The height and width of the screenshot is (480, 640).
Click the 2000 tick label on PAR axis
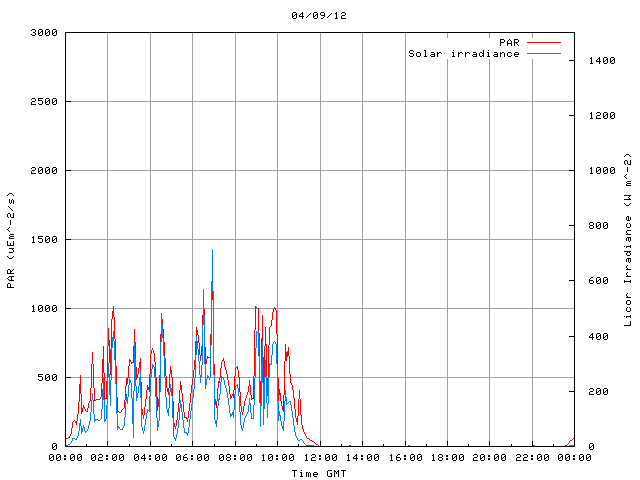point(44,171)
